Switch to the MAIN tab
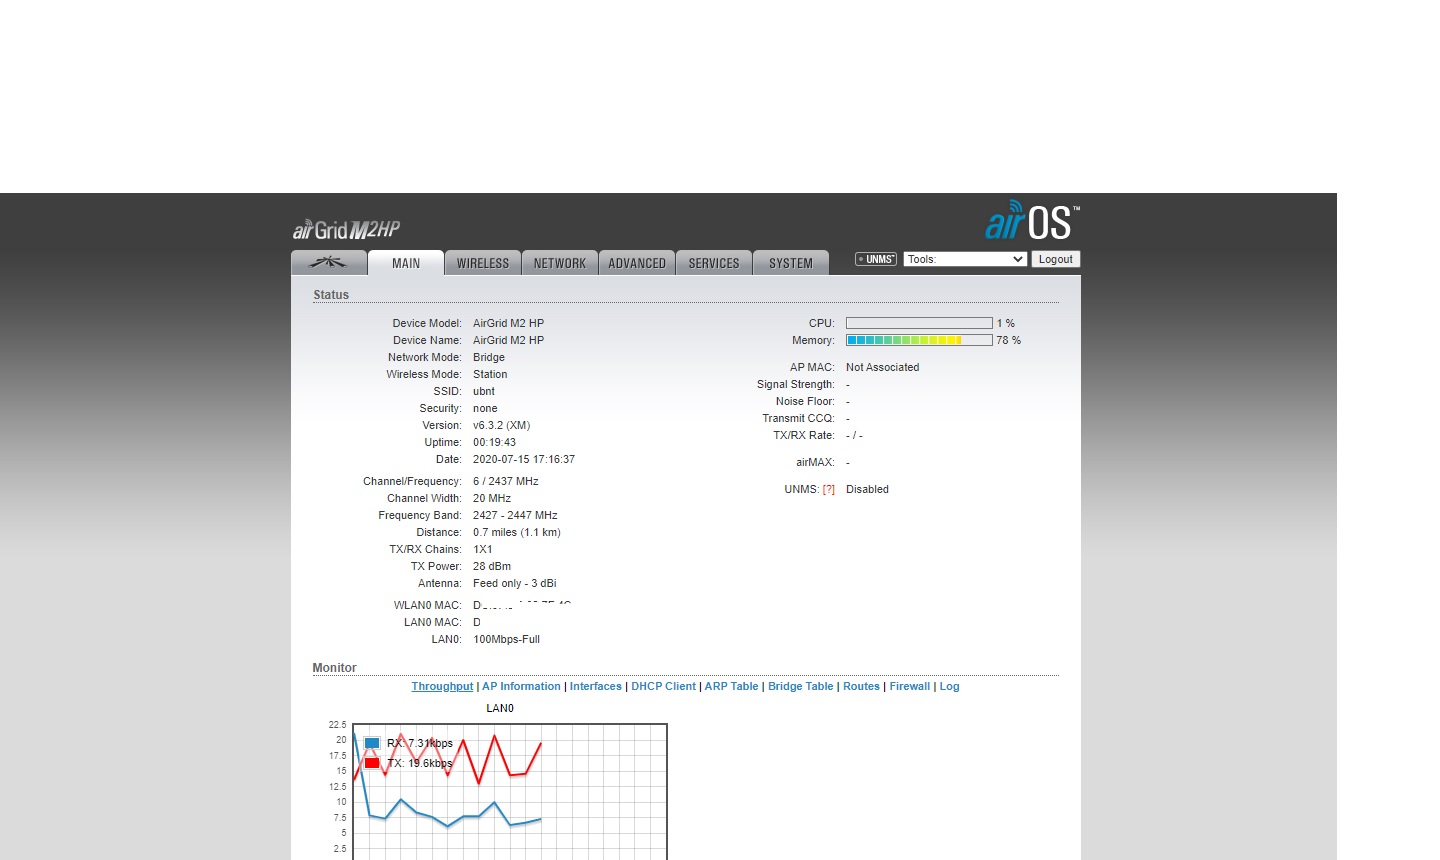This screenshot has height=860, width=1440. point(406,263)
